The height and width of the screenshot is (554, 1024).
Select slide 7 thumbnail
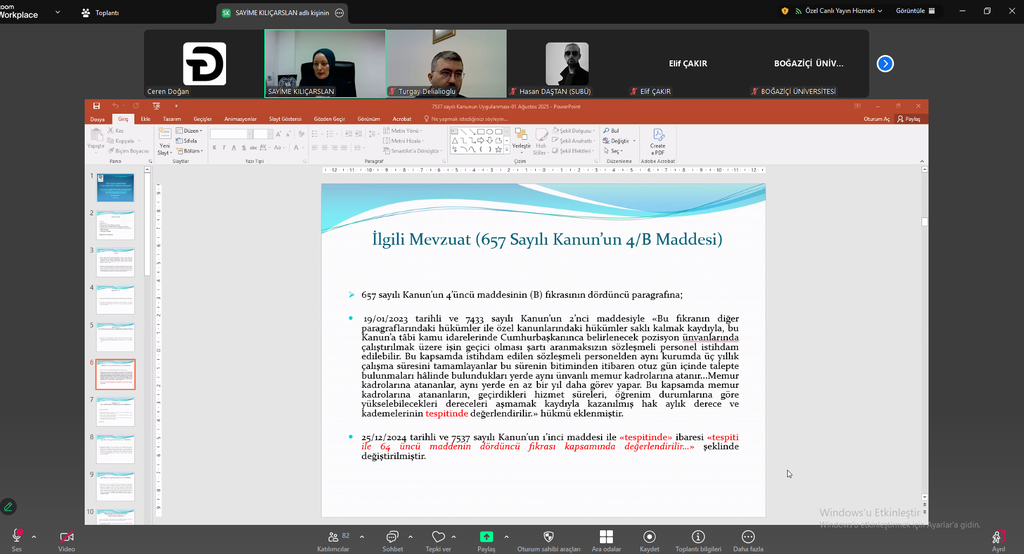116,412
